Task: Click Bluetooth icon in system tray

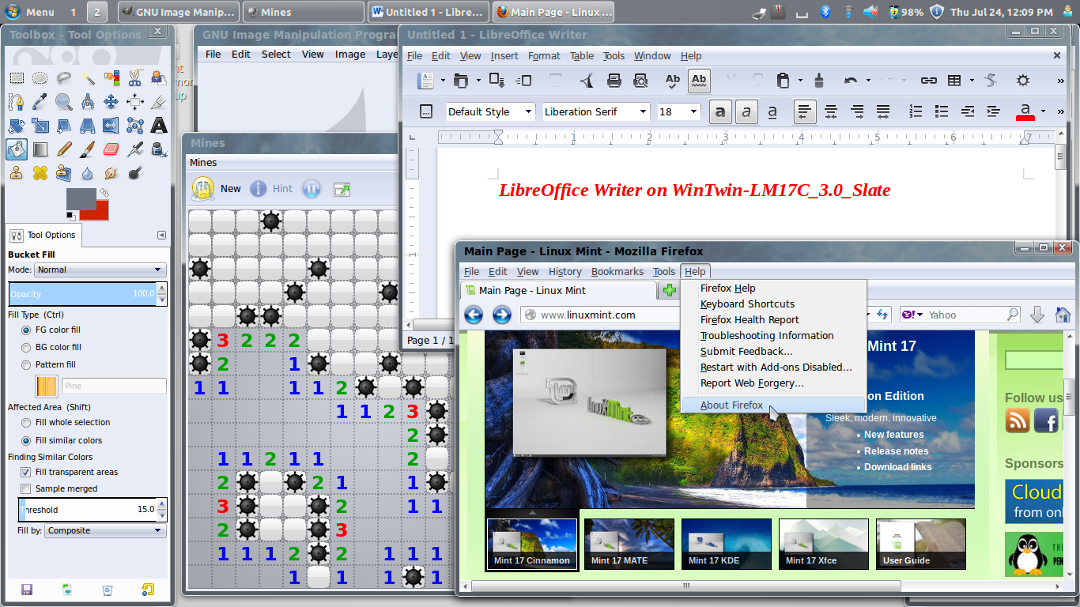Action: pyautogui.click(x=825, y=12)
